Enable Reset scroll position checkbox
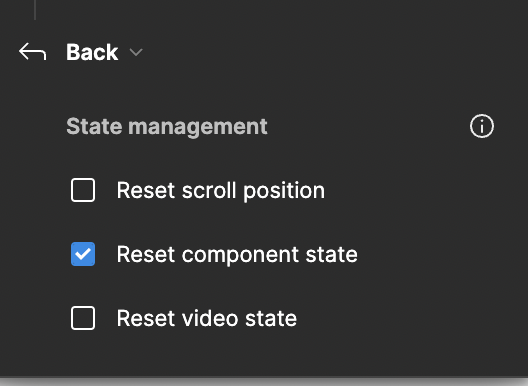Screen dimensions: 528x386 point(83,190)
